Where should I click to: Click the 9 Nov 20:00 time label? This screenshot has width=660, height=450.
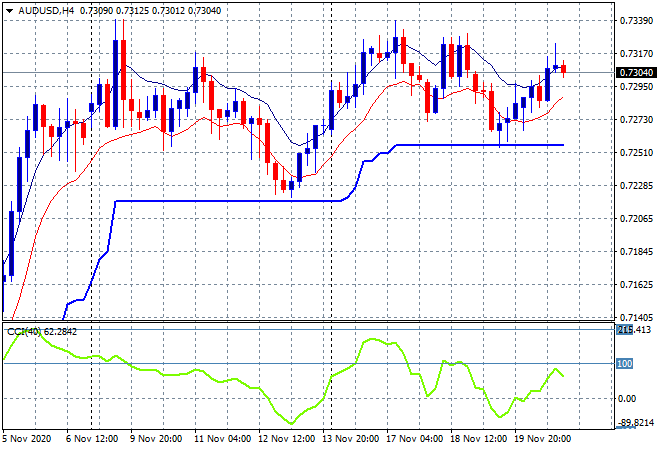coord(156,439)
